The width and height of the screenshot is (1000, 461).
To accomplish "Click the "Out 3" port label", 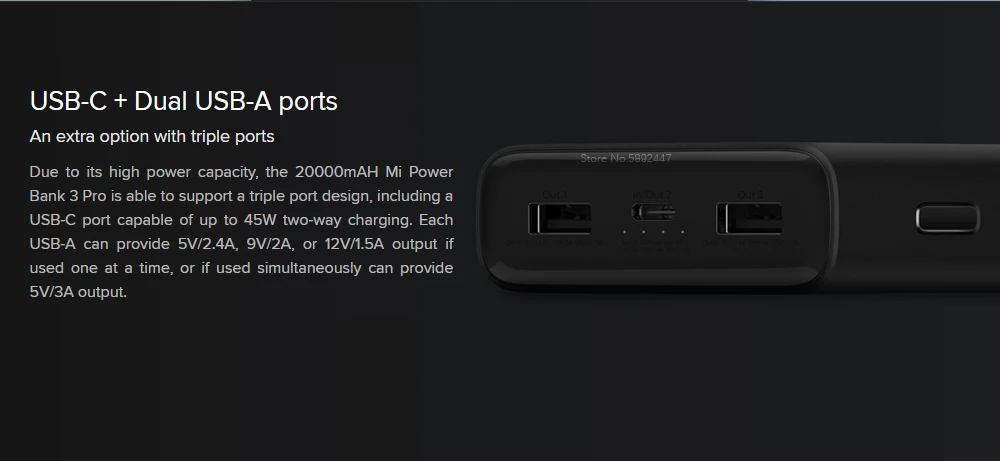I will (x=750, y=194).
